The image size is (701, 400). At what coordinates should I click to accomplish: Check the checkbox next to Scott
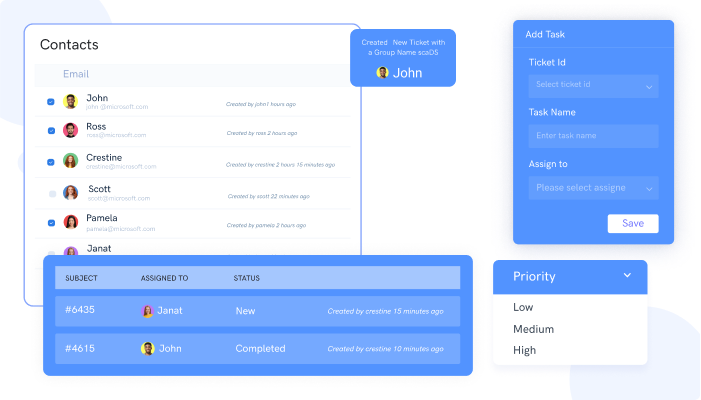52,194
